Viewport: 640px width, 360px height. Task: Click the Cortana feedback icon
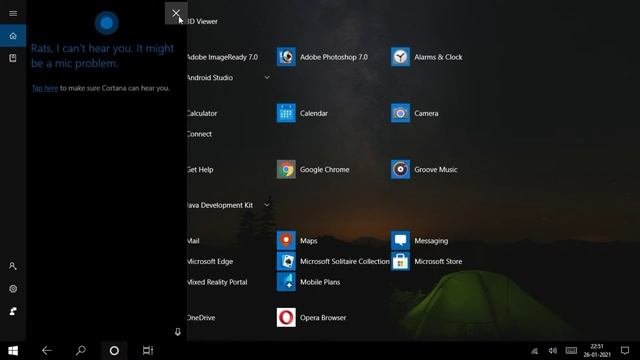(13, 311)
